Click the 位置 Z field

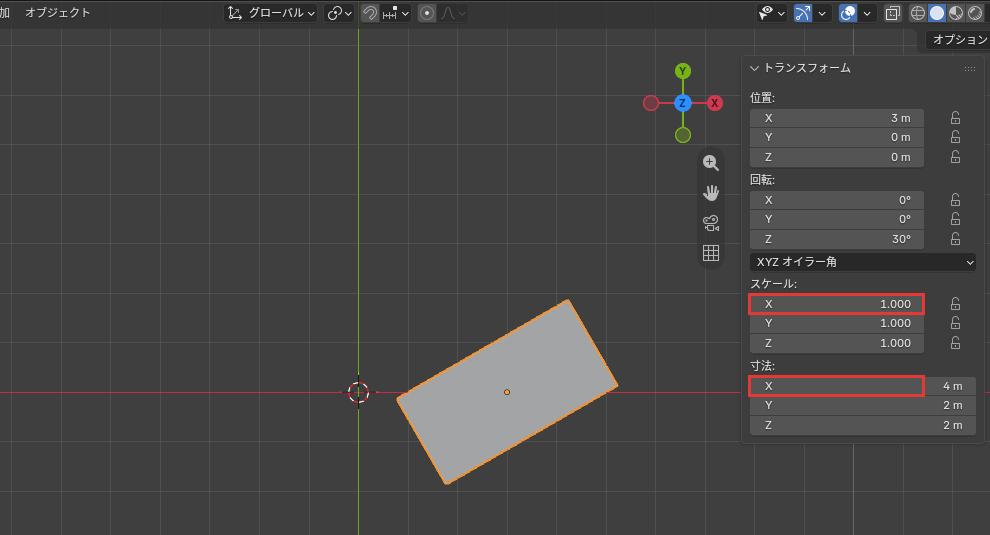(x=837, y=157)
